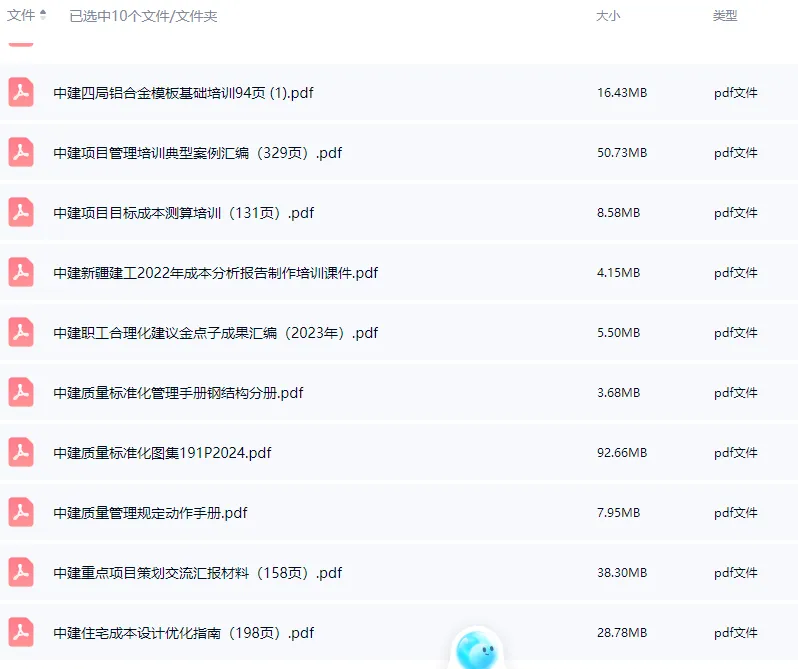This screenshot has width=798, height=669.
Task: Open 中建住宅成本设计优化指南（198页）.pdf
Action: [x=184, y=633]
